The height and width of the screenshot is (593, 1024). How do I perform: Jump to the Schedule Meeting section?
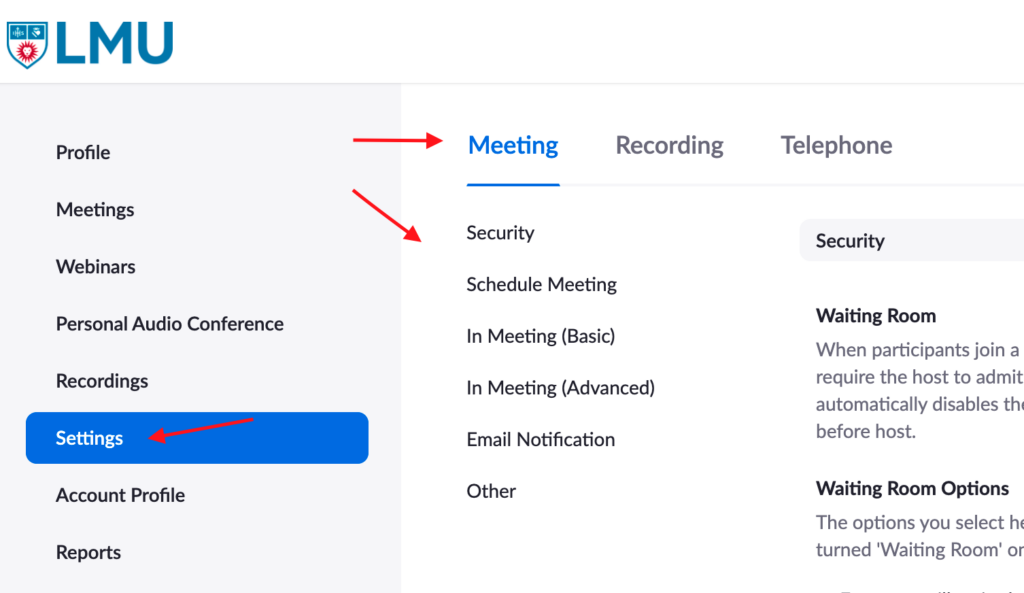pos(541,284)
